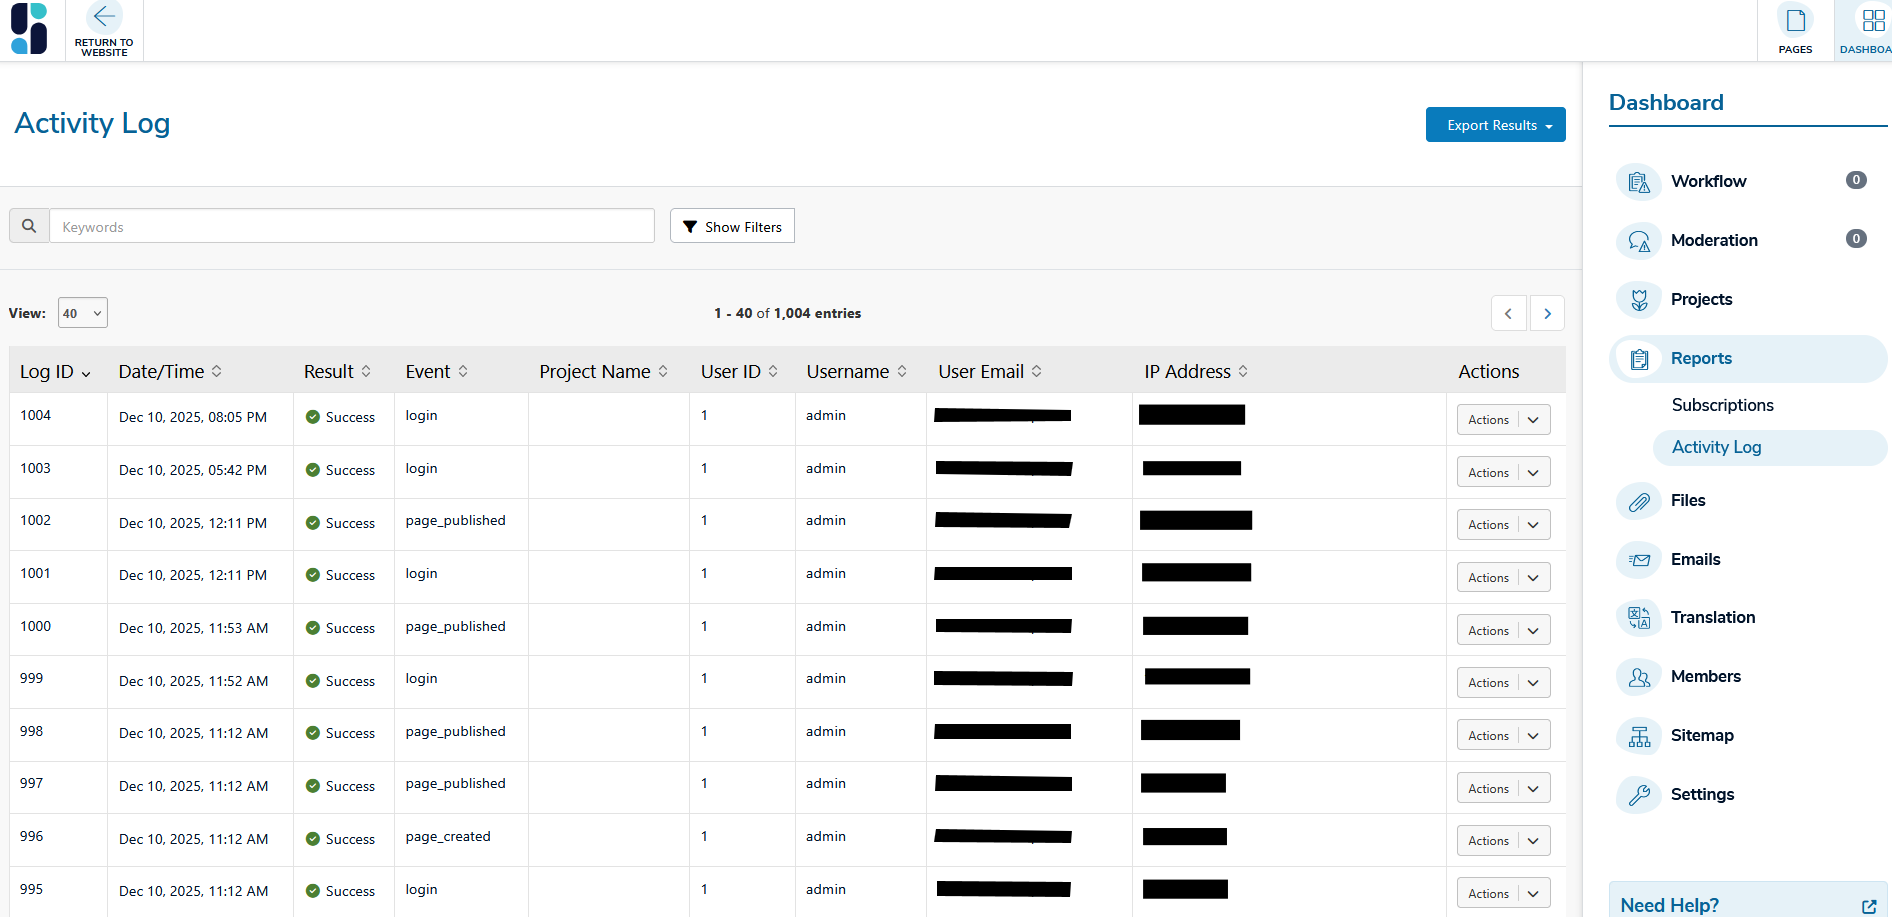This screenshot has width=1892, height=917.
Task: Click the Translation icon
Action: [x=1639, y=618]
